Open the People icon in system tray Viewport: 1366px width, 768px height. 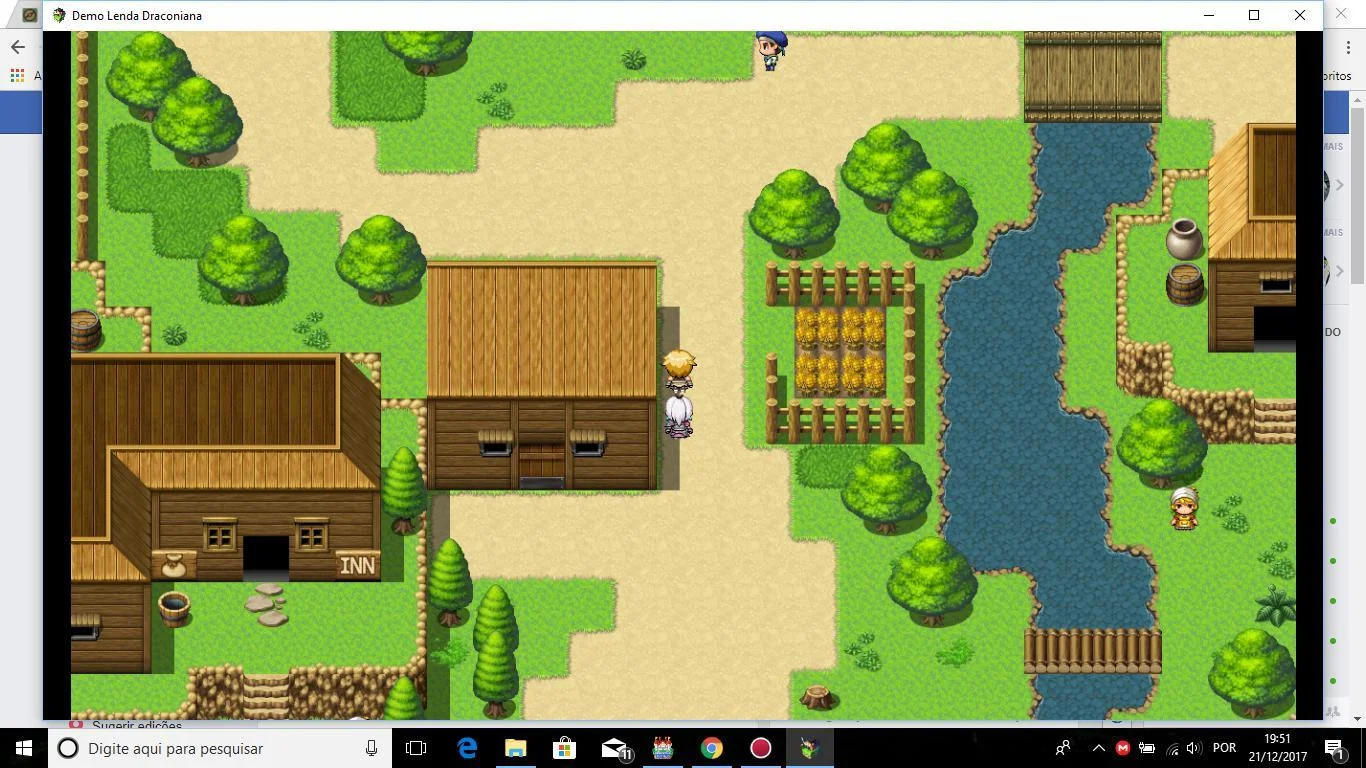(x=1063, y=748)
